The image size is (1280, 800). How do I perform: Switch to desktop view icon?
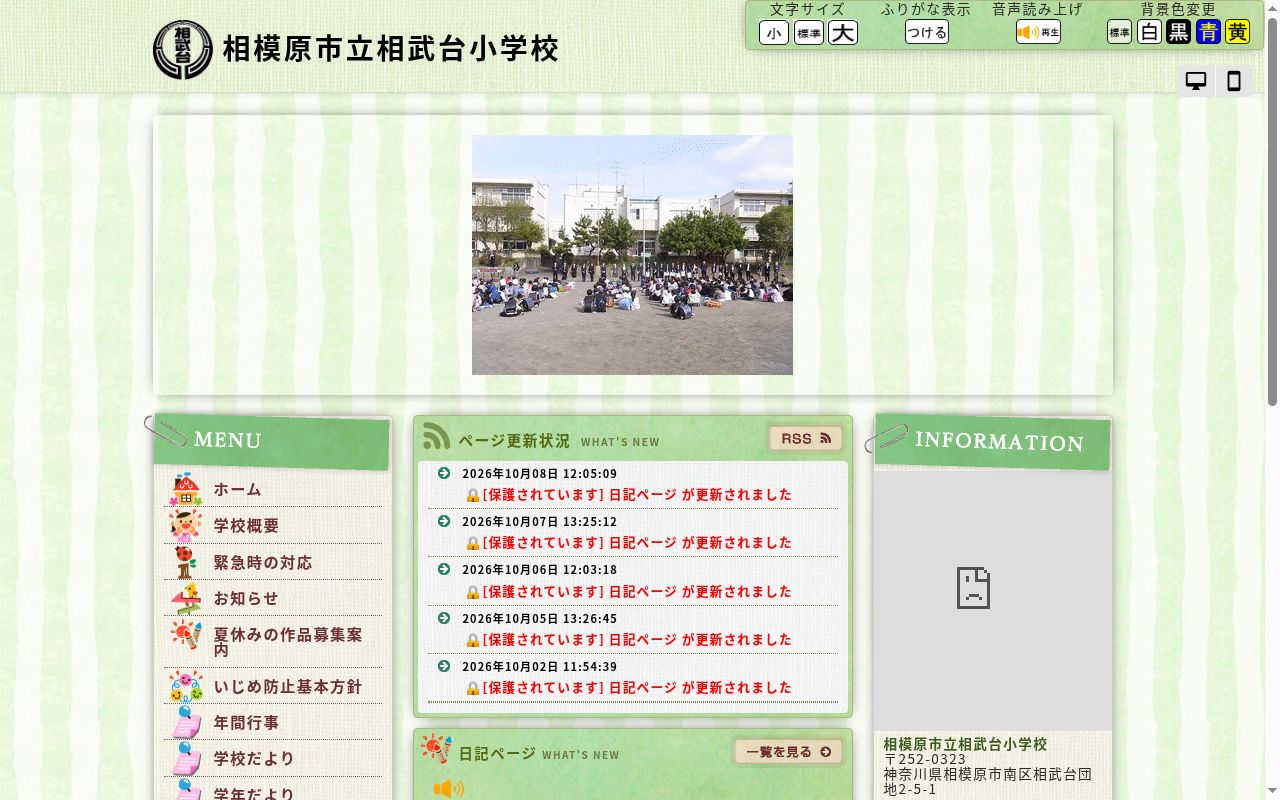1196,82
